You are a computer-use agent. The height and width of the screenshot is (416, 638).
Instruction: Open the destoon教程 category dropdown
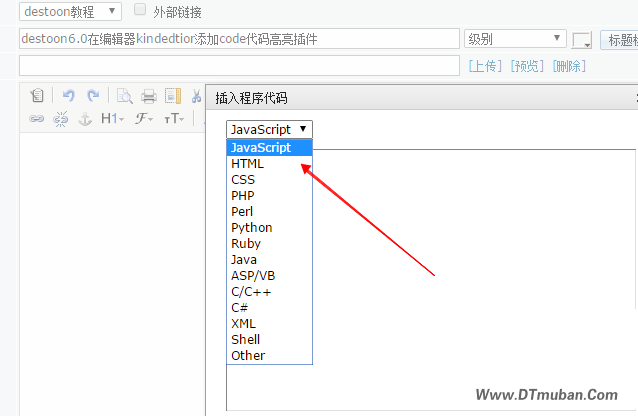[x=70, y=11]
